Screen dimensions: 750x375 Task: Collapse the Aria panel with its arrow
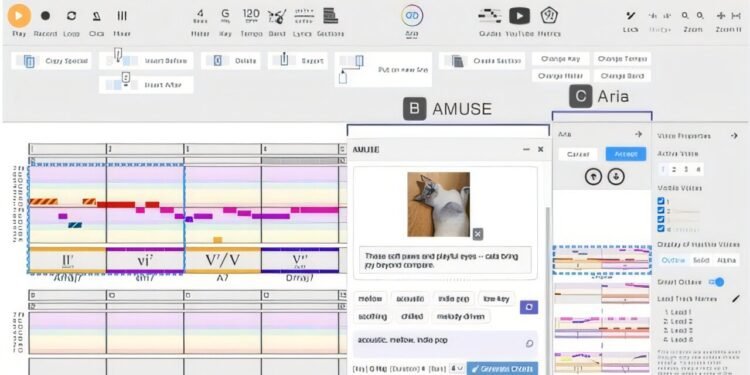coord(638,134)
